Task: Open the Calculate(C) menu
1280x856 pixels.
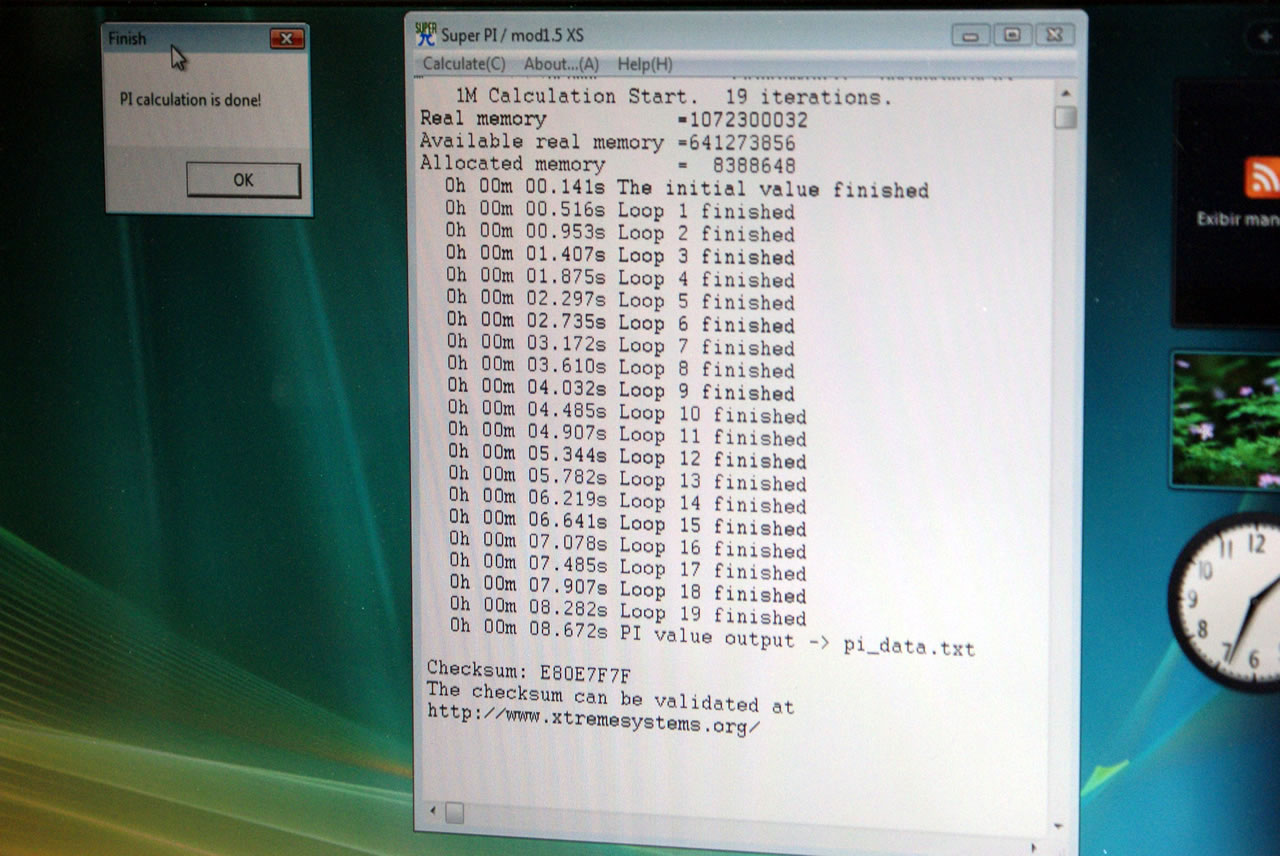Action: (x=464, y=64)
